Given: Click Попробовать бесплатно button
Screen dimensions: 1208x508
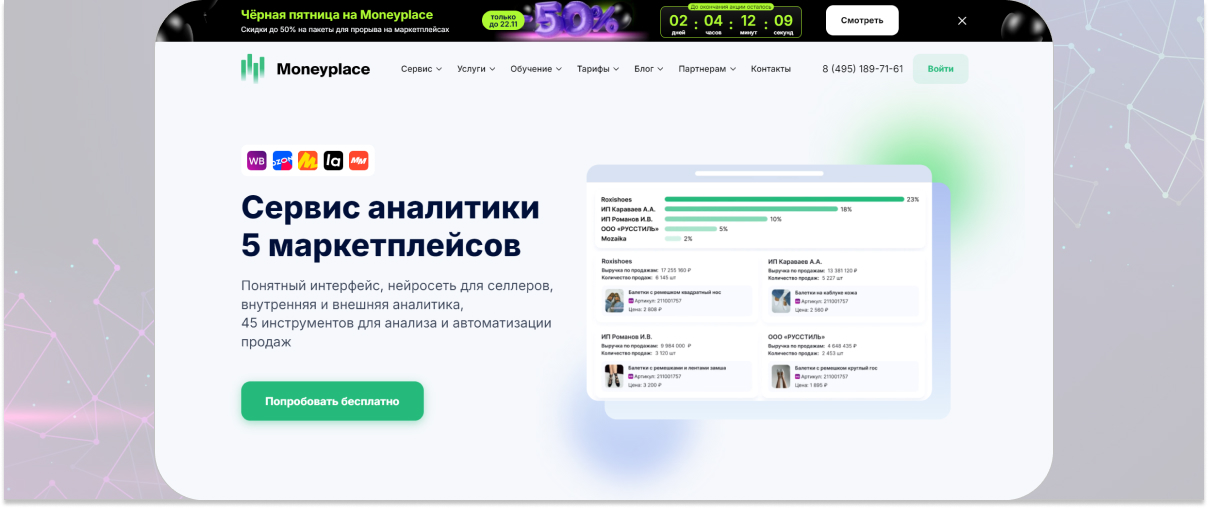Looking at the screenshot, I should (x=332, y=401).
